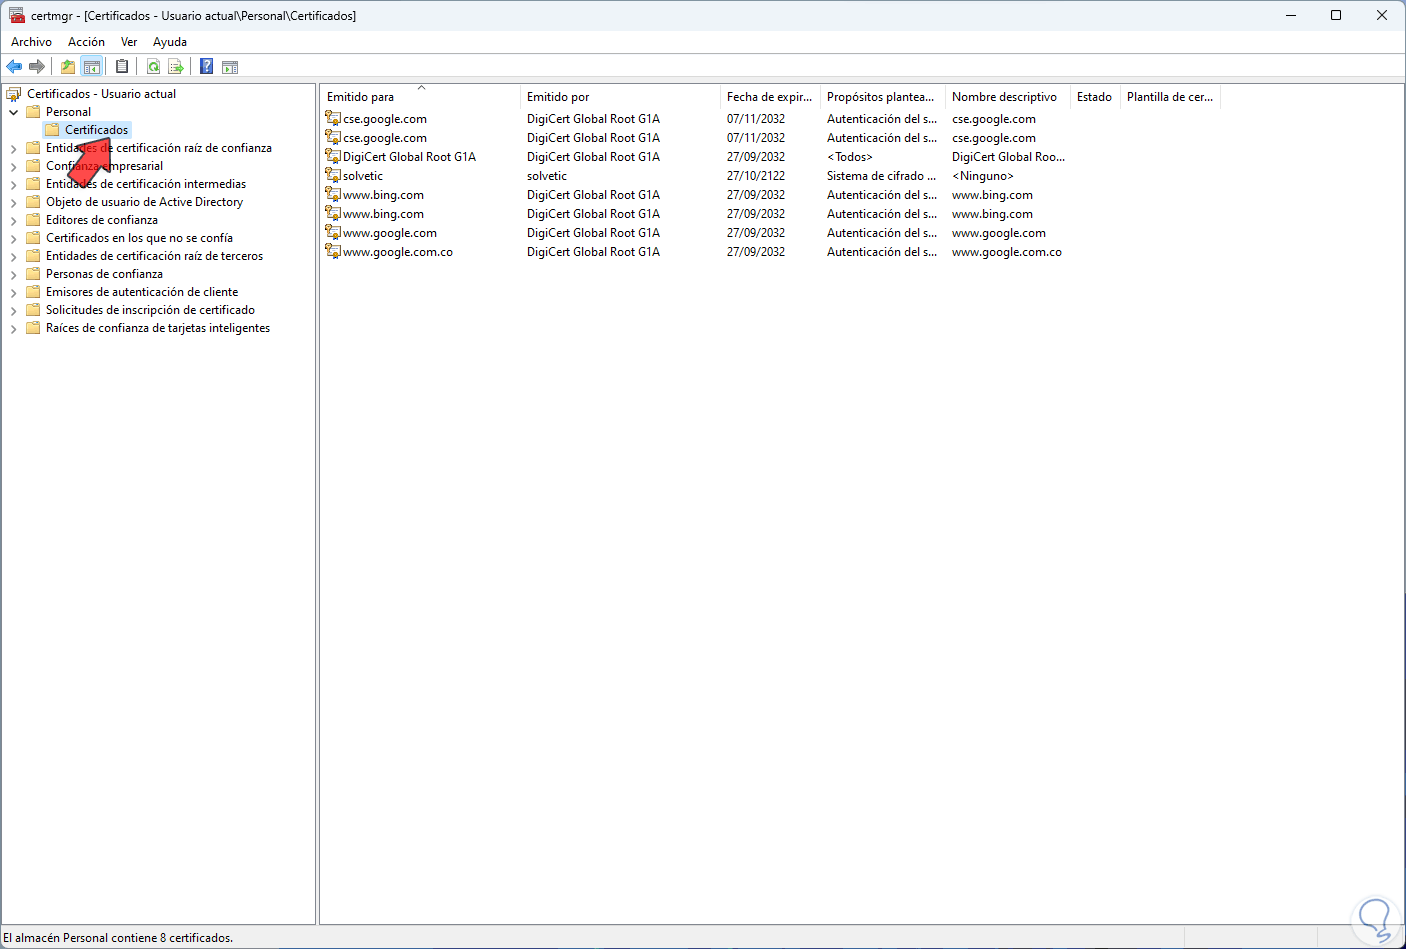Open the Ayuda menu

tap(170, 42)
